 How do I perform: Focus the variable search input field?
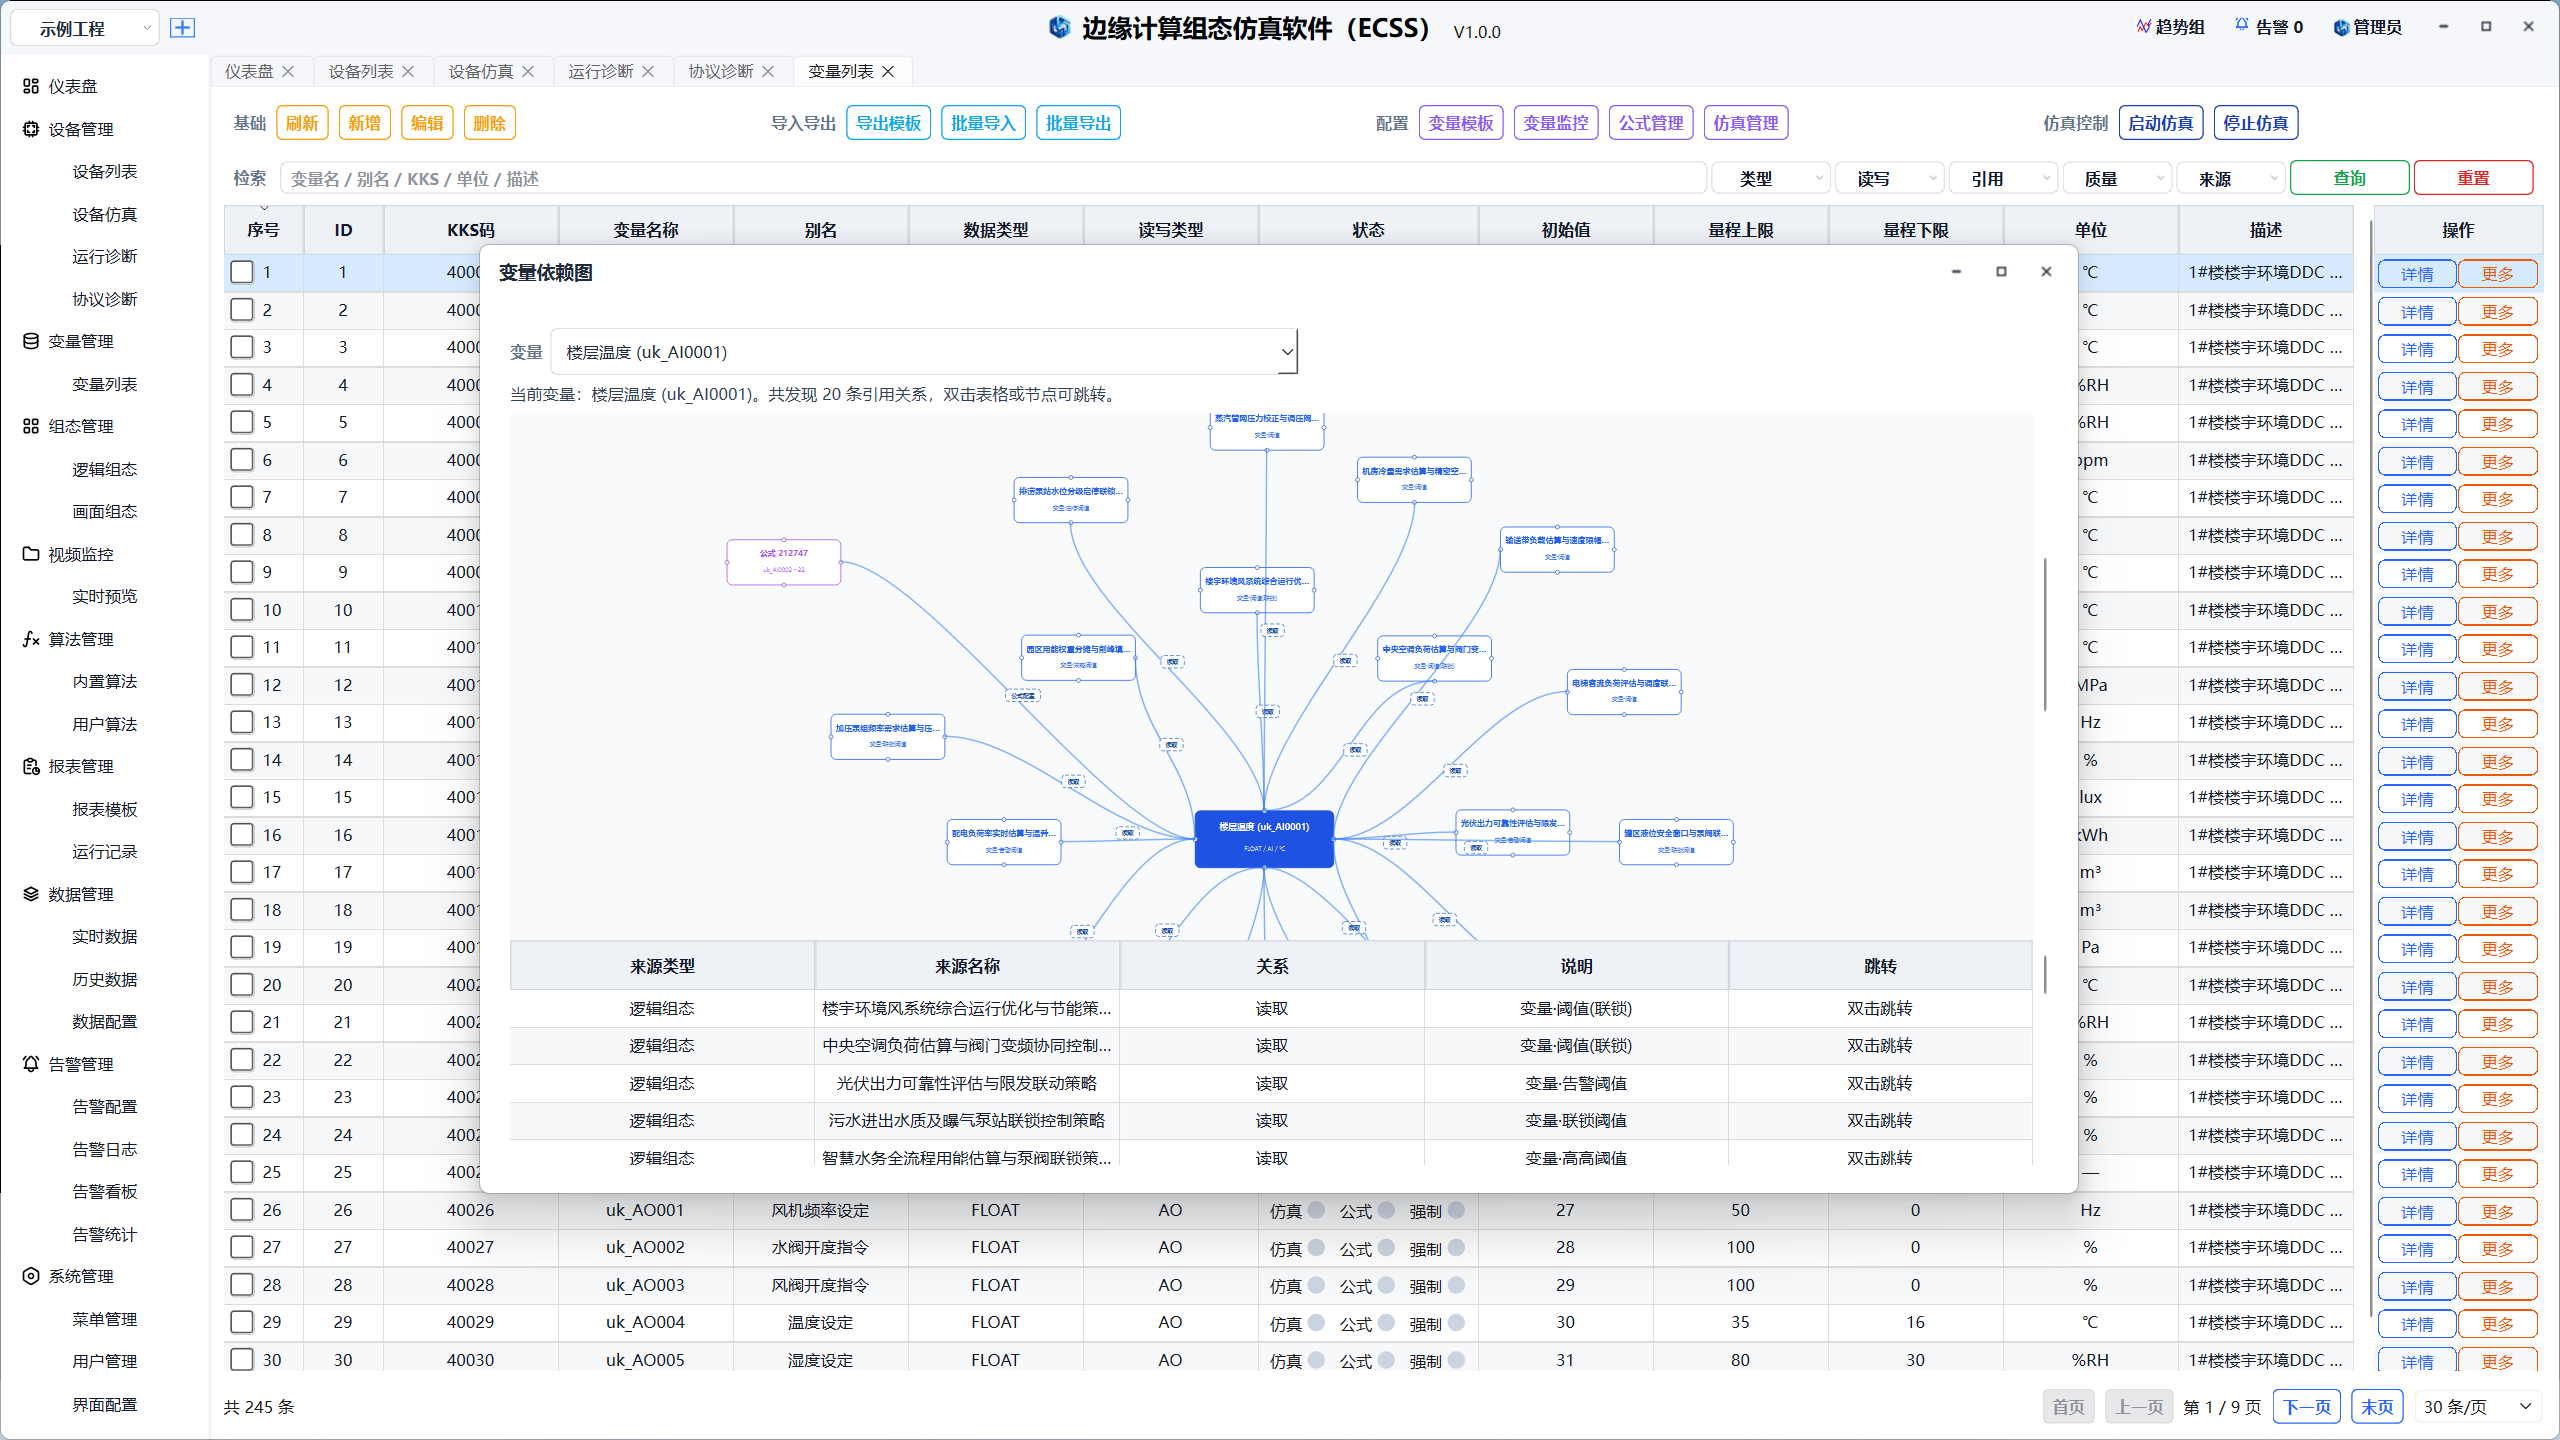(993, 178)
